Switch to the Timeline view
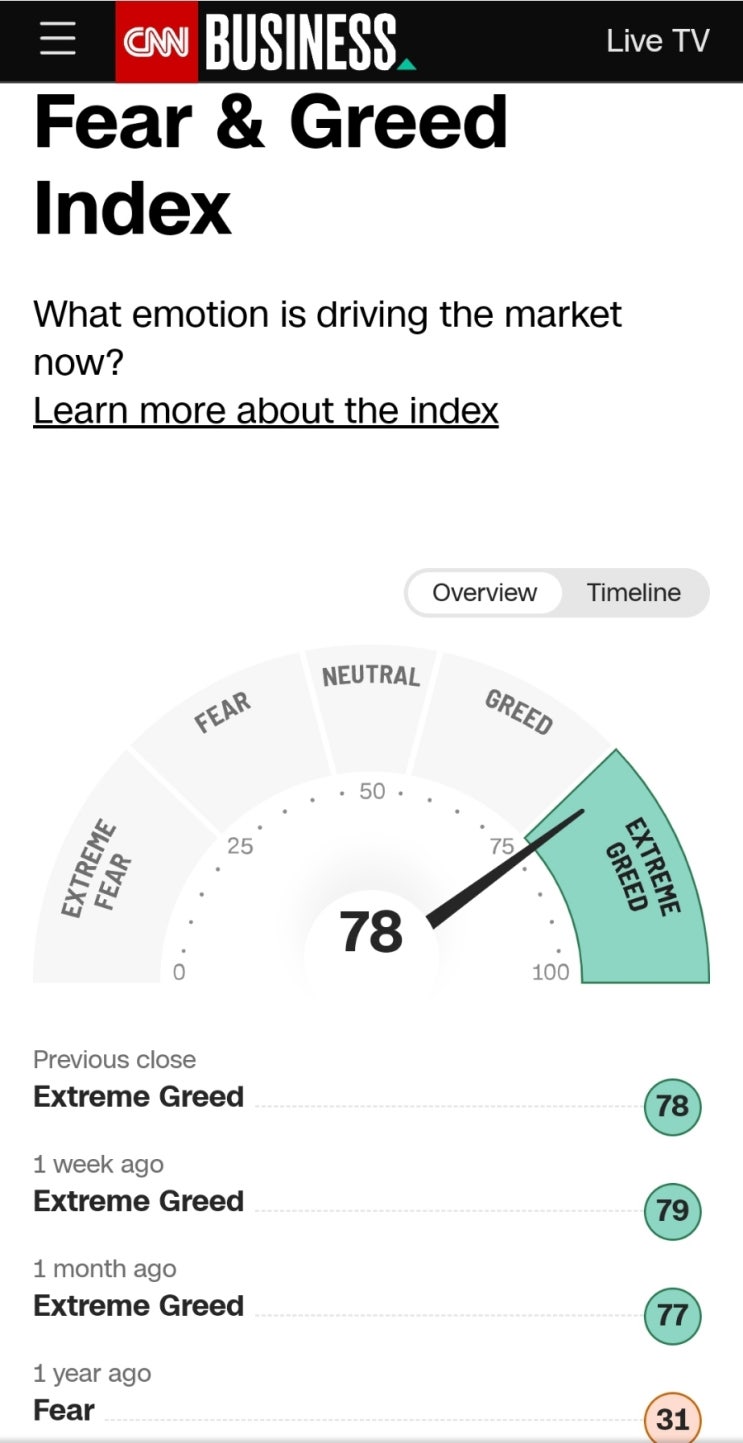The height and width of the screenshot is (1443, 743). coord(633,593)
